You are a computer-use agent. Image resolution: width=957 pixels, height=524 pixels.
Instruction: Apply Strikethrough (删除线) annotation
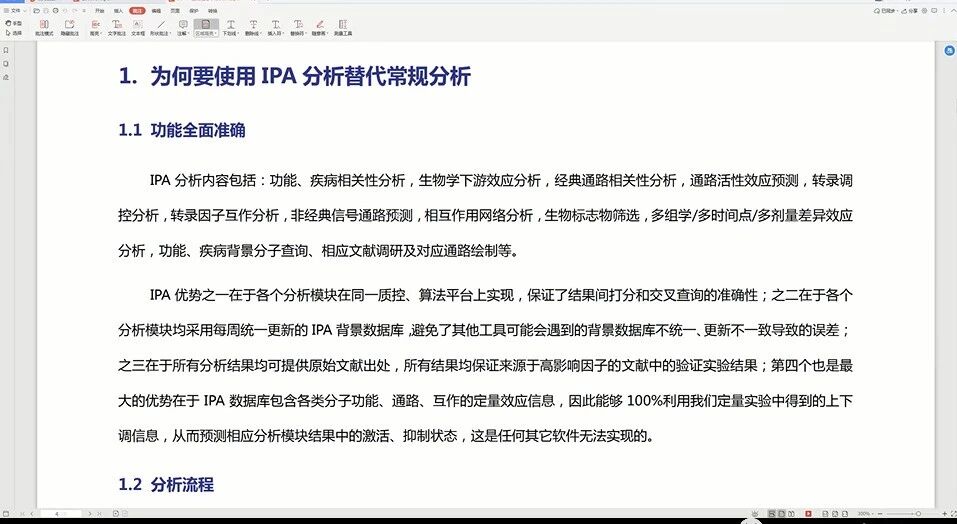click(253, 28)
